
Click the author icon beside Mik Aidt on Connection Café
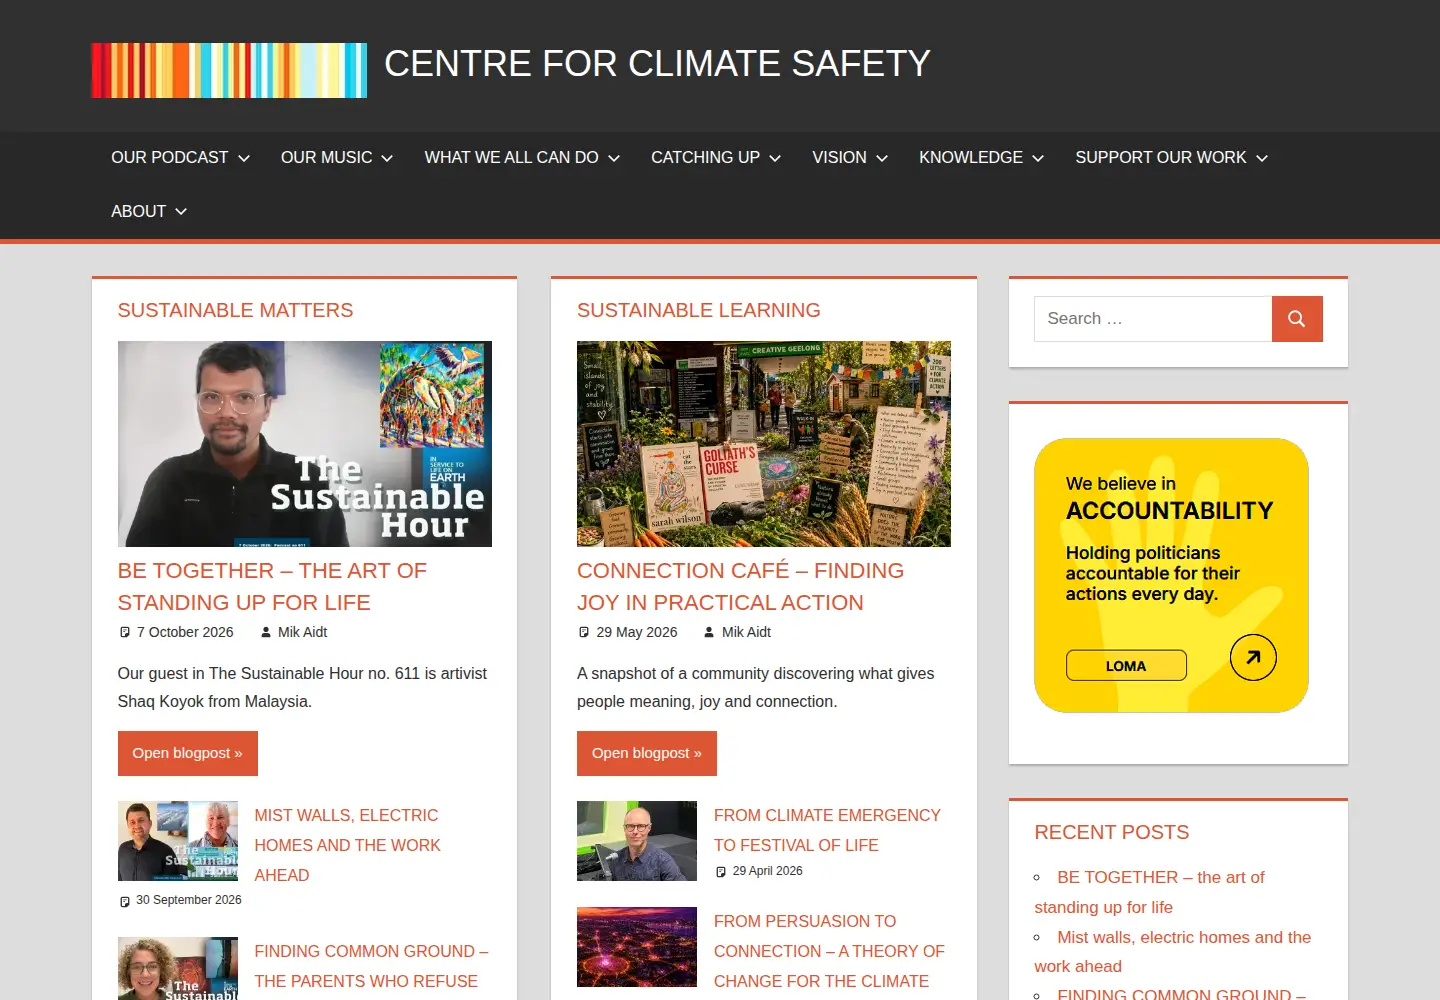(x=709, y=632)
